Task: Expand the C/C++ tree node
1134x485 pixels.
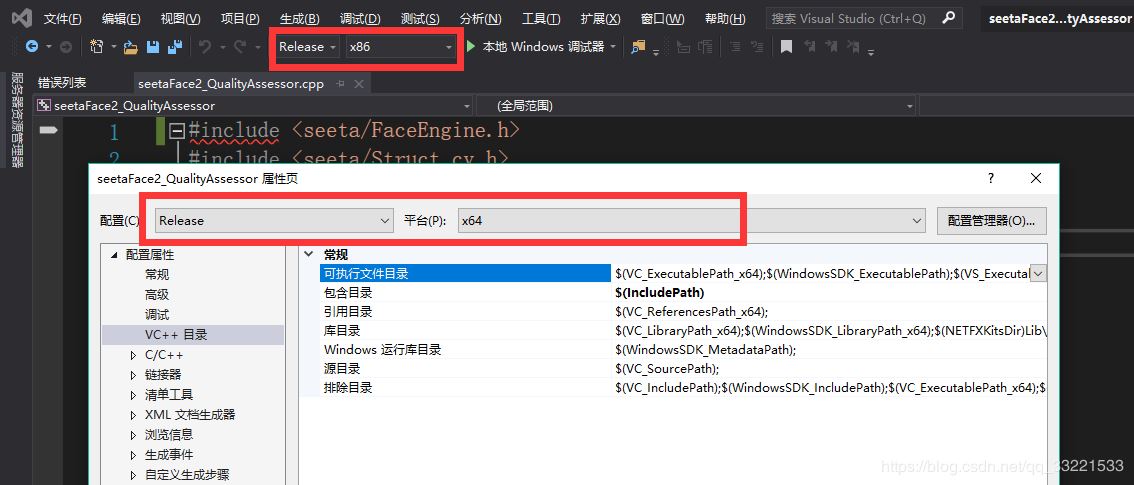Action: (x=133, y=355)
